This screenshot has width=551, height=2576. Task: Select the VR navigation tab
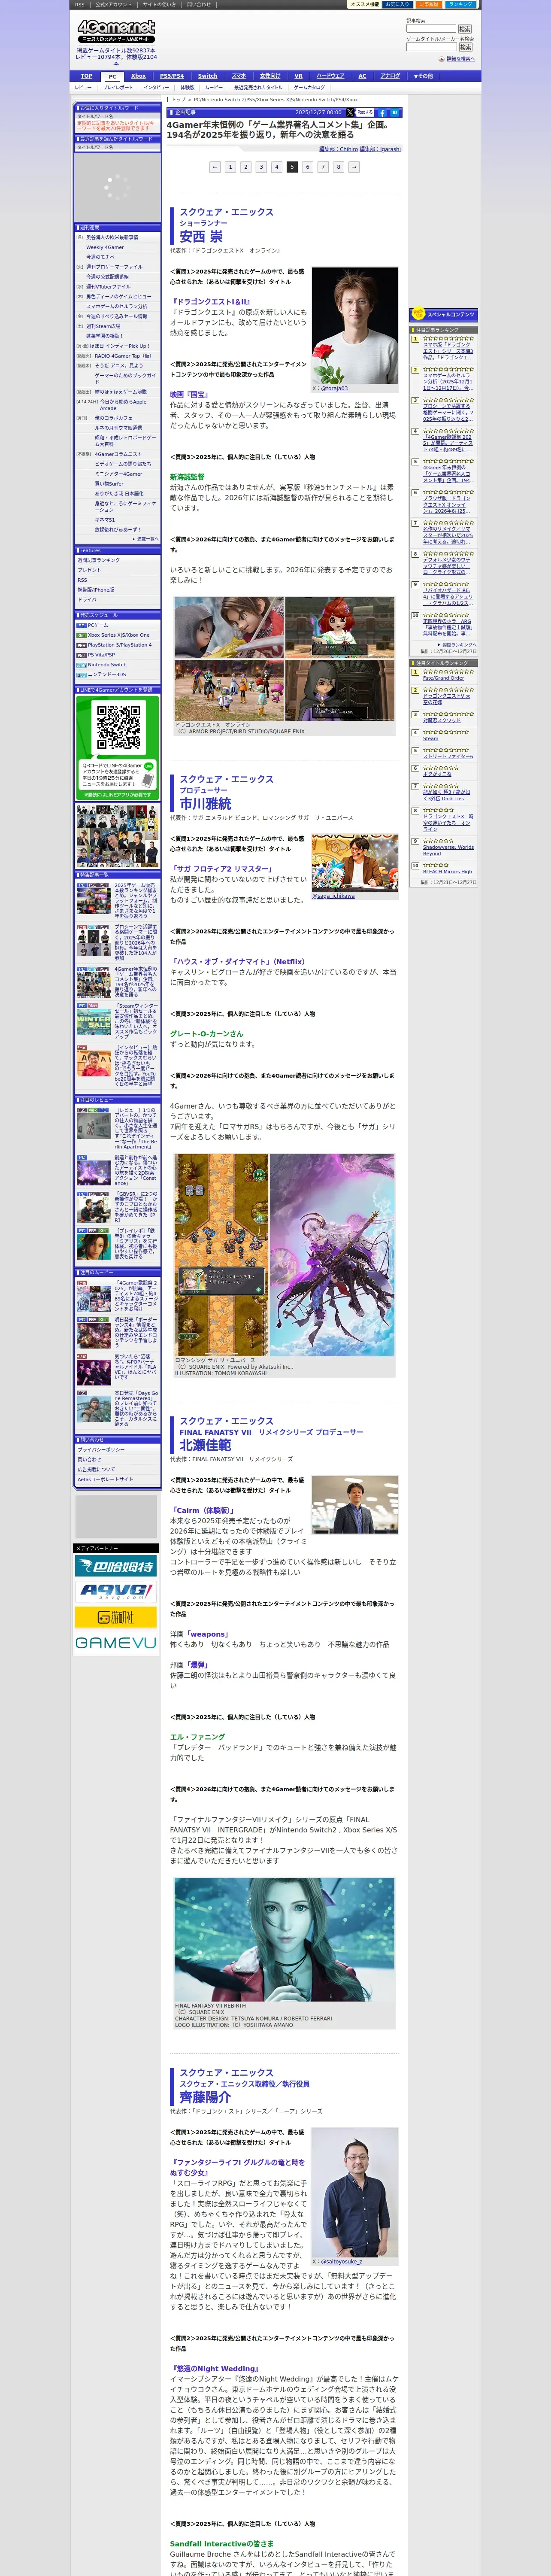(x=298, y=76)
